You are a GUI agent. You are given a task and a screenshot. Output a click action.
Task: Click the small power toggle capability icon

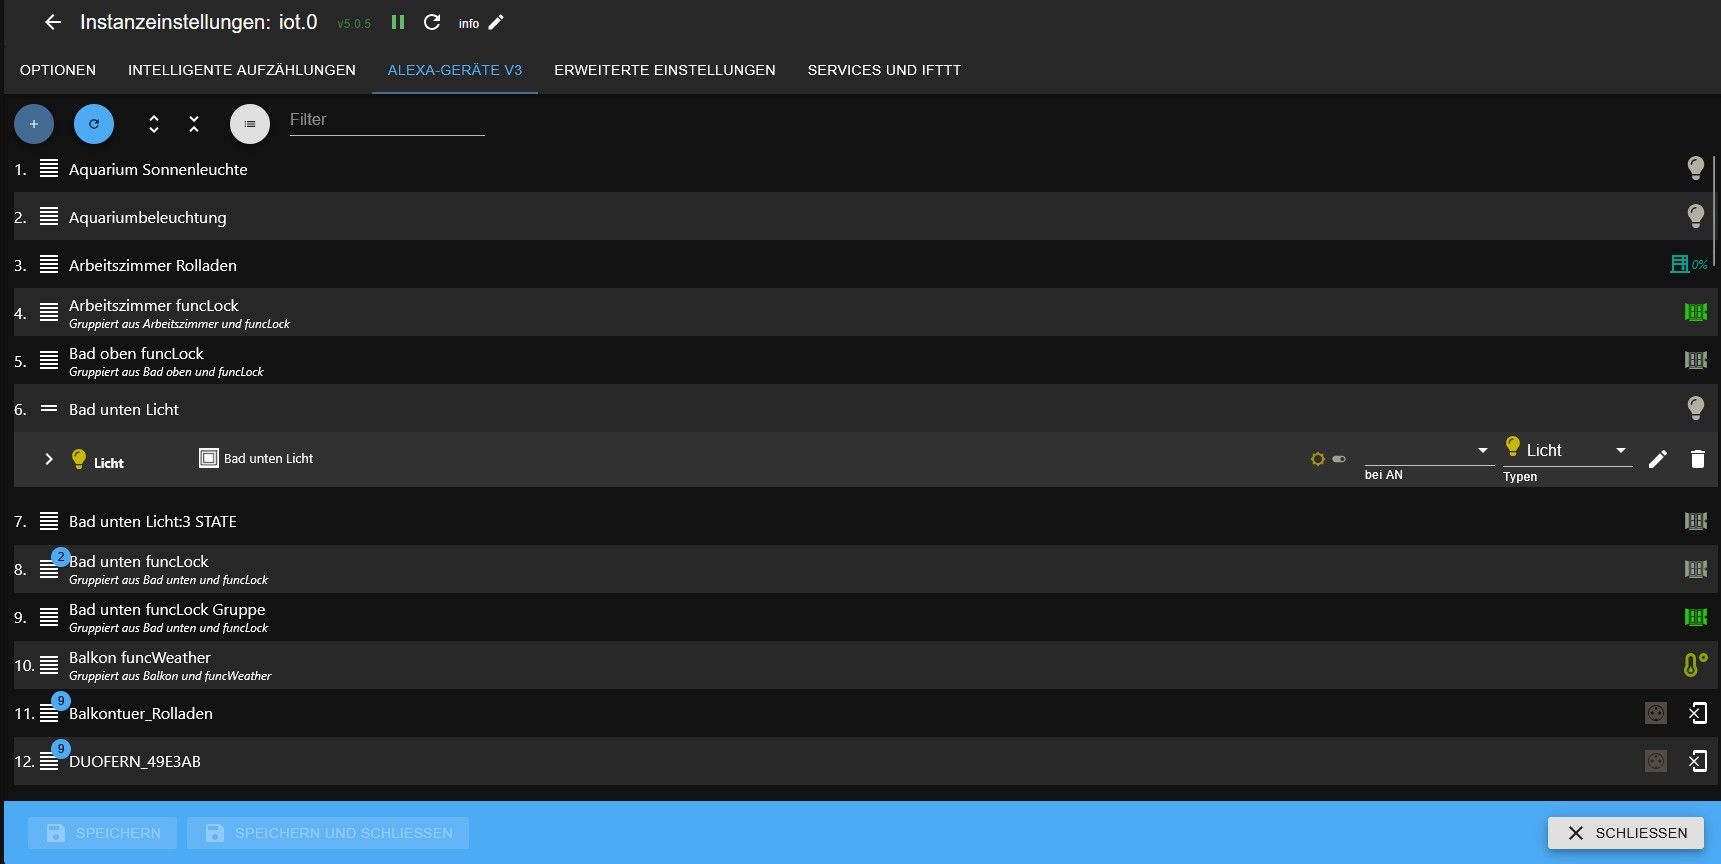point(1339,459)
